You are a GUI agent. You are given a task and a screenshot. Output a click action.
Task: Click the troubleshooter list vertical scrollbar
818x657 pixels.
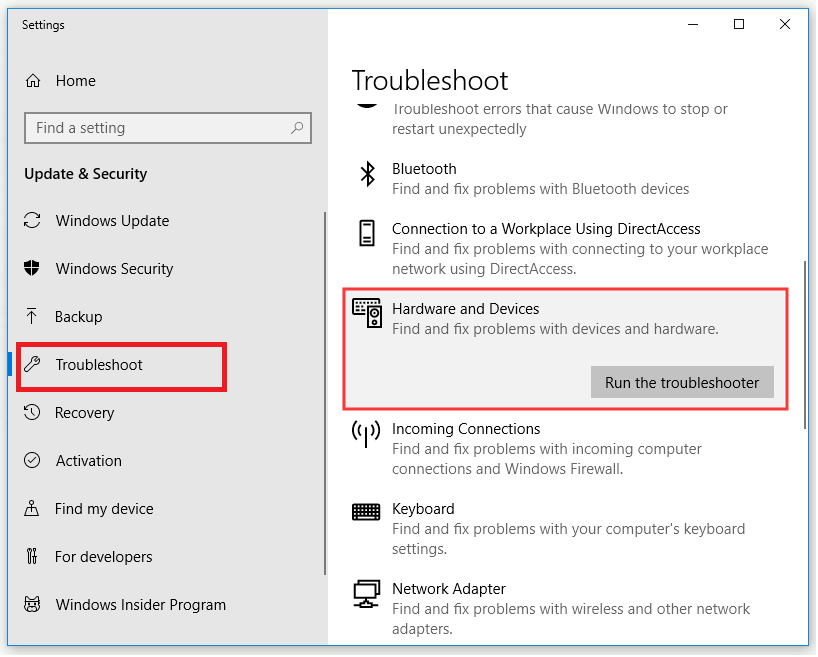[807, 345]
